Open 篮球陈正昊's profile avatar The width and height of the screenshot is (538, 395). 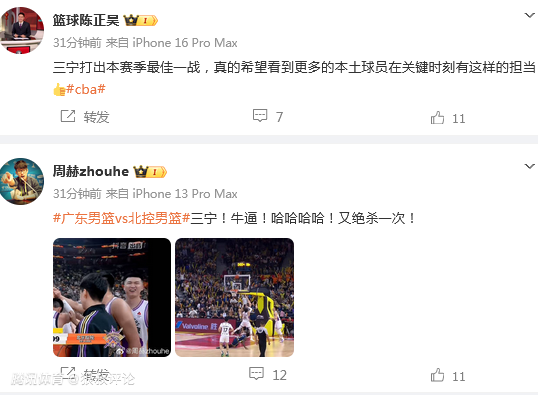[22, 31]
